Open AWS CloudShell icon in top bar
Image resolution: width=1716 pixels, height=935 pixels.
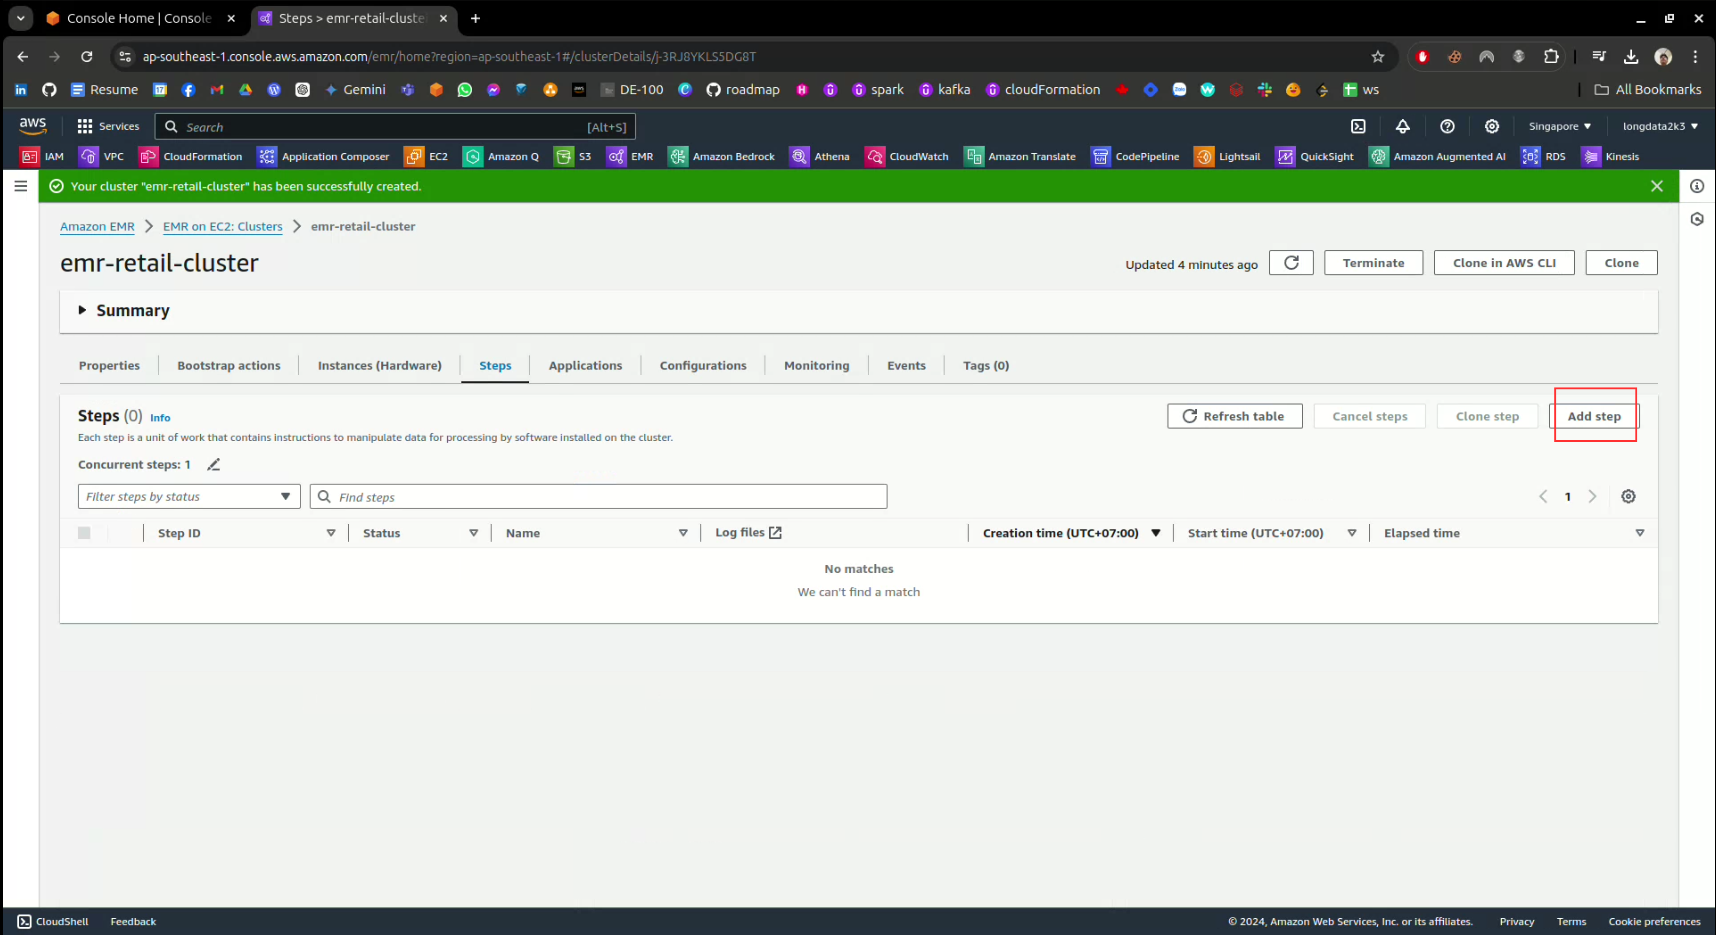click(1358, 127)
